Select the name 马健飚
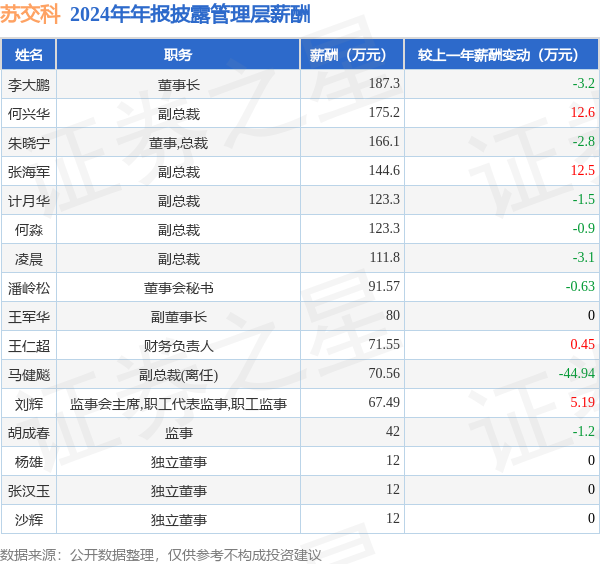The width and height of the screenshot is (600, 564). [29, 375]
